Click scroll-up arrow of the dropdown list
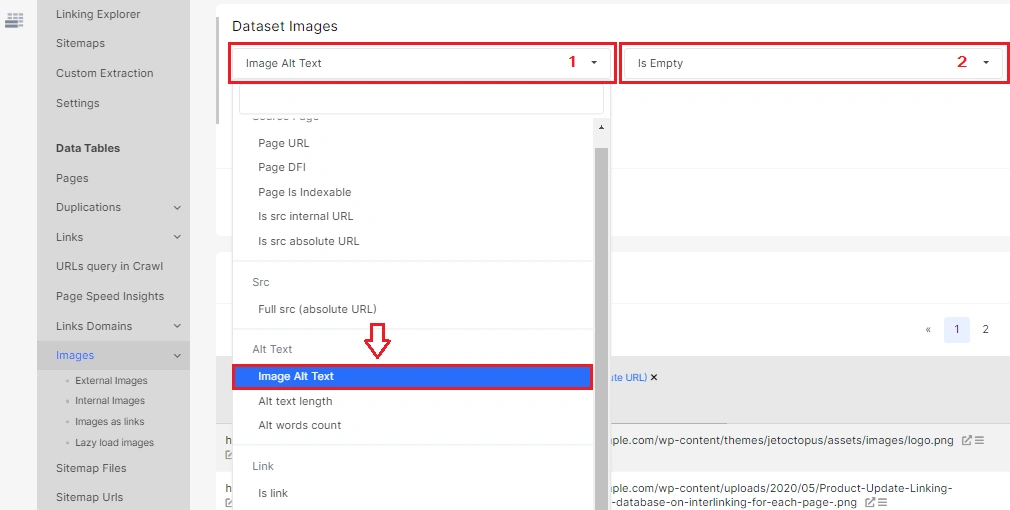This screenshot has height=510, width=1010. coord(601,128)
